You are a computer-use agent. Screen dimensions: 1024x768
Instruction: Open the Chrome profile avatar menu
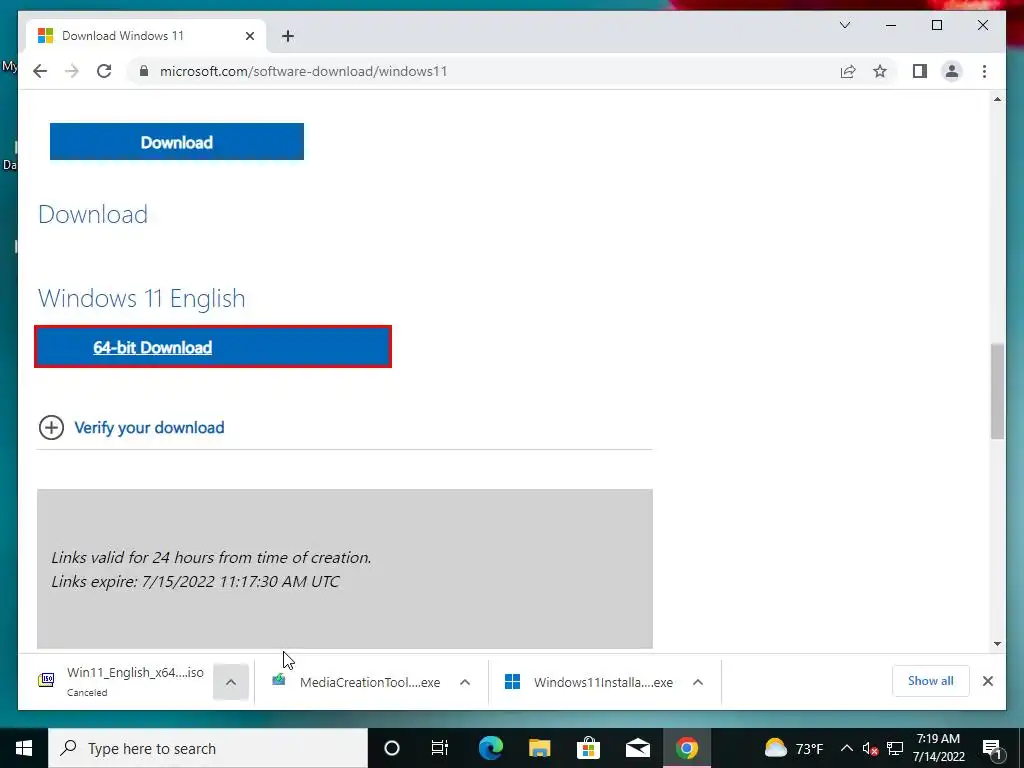952,71
